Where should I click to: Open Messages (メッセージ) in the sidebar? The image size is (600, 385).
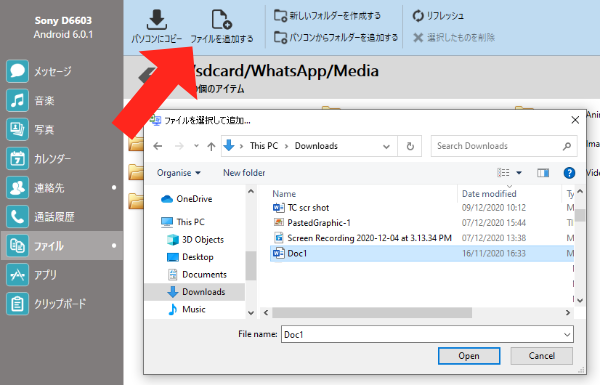coord(61,71)
